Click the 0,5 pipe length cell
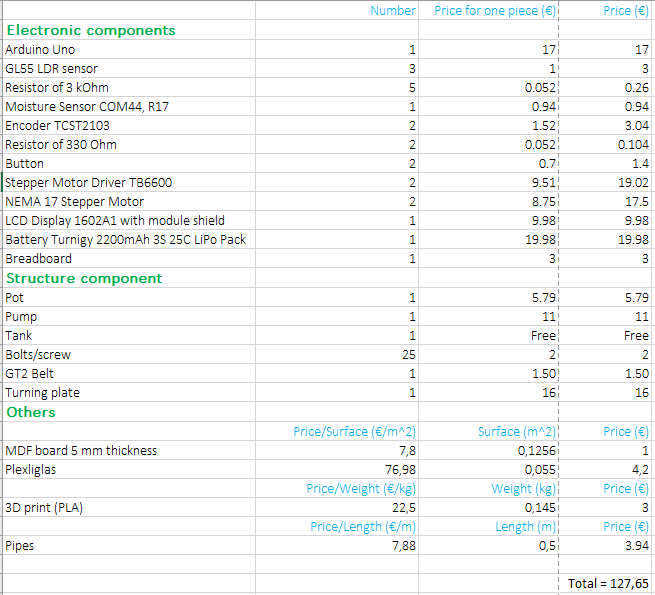This screenshot has width=655, height=595. click(488, 545)
